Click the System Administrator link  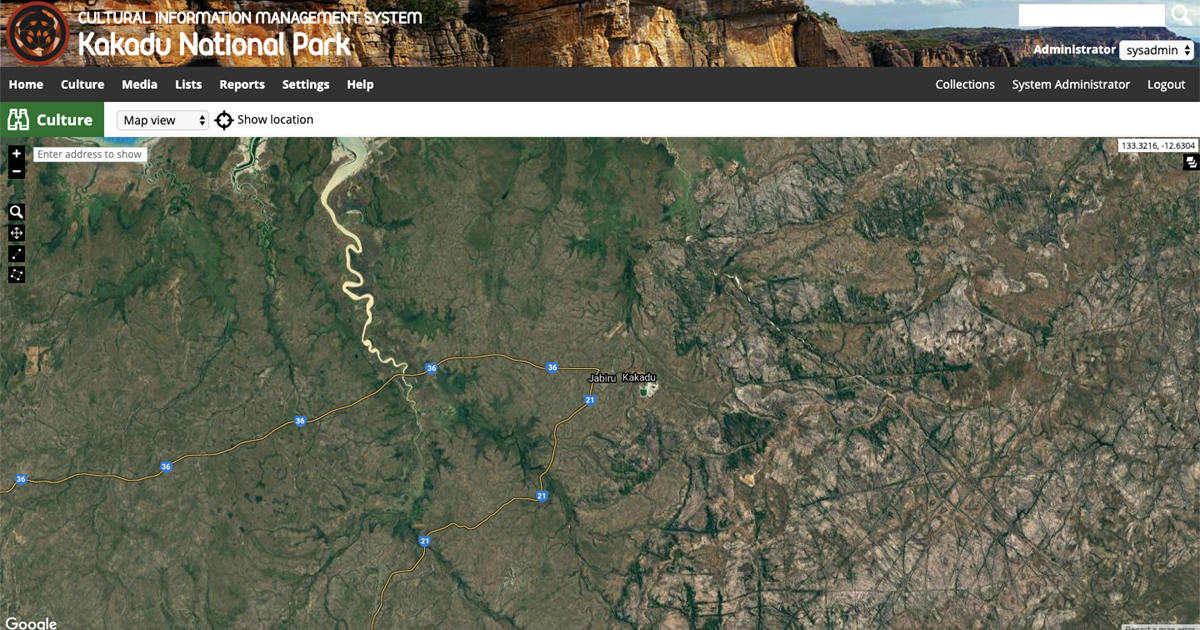[x=1070, y=85]
